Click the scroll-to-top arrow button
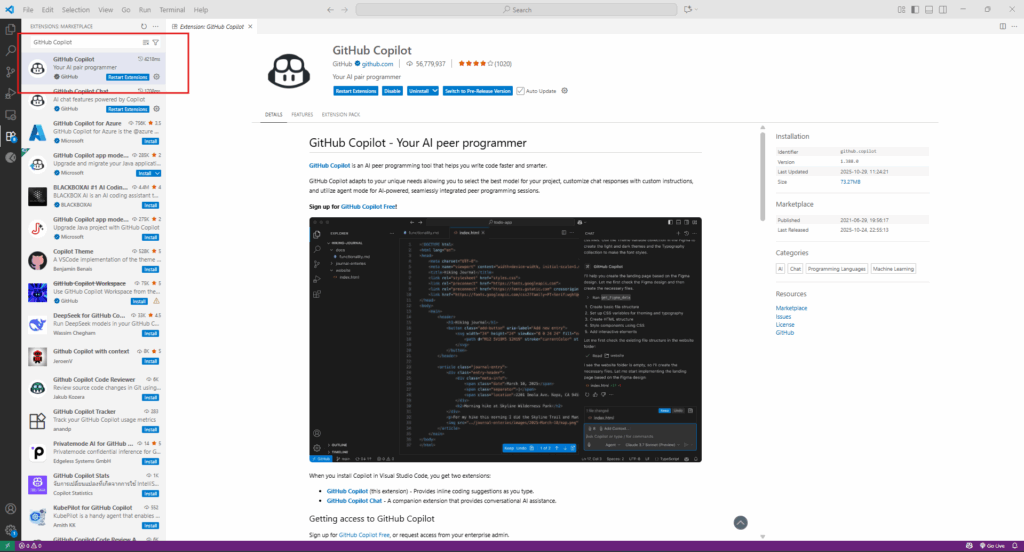The image size is (1024, 552). click(741, 523)
